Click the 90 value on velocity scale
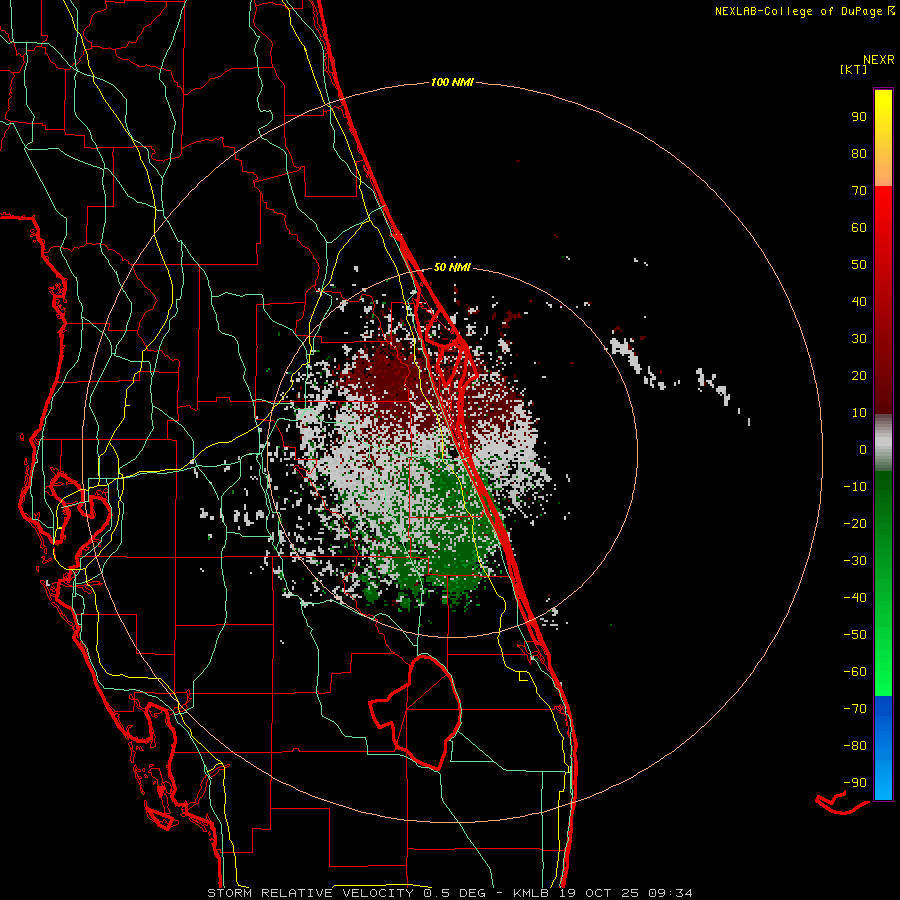This screenshot has height=900, width=900. [x=859, y=117]
